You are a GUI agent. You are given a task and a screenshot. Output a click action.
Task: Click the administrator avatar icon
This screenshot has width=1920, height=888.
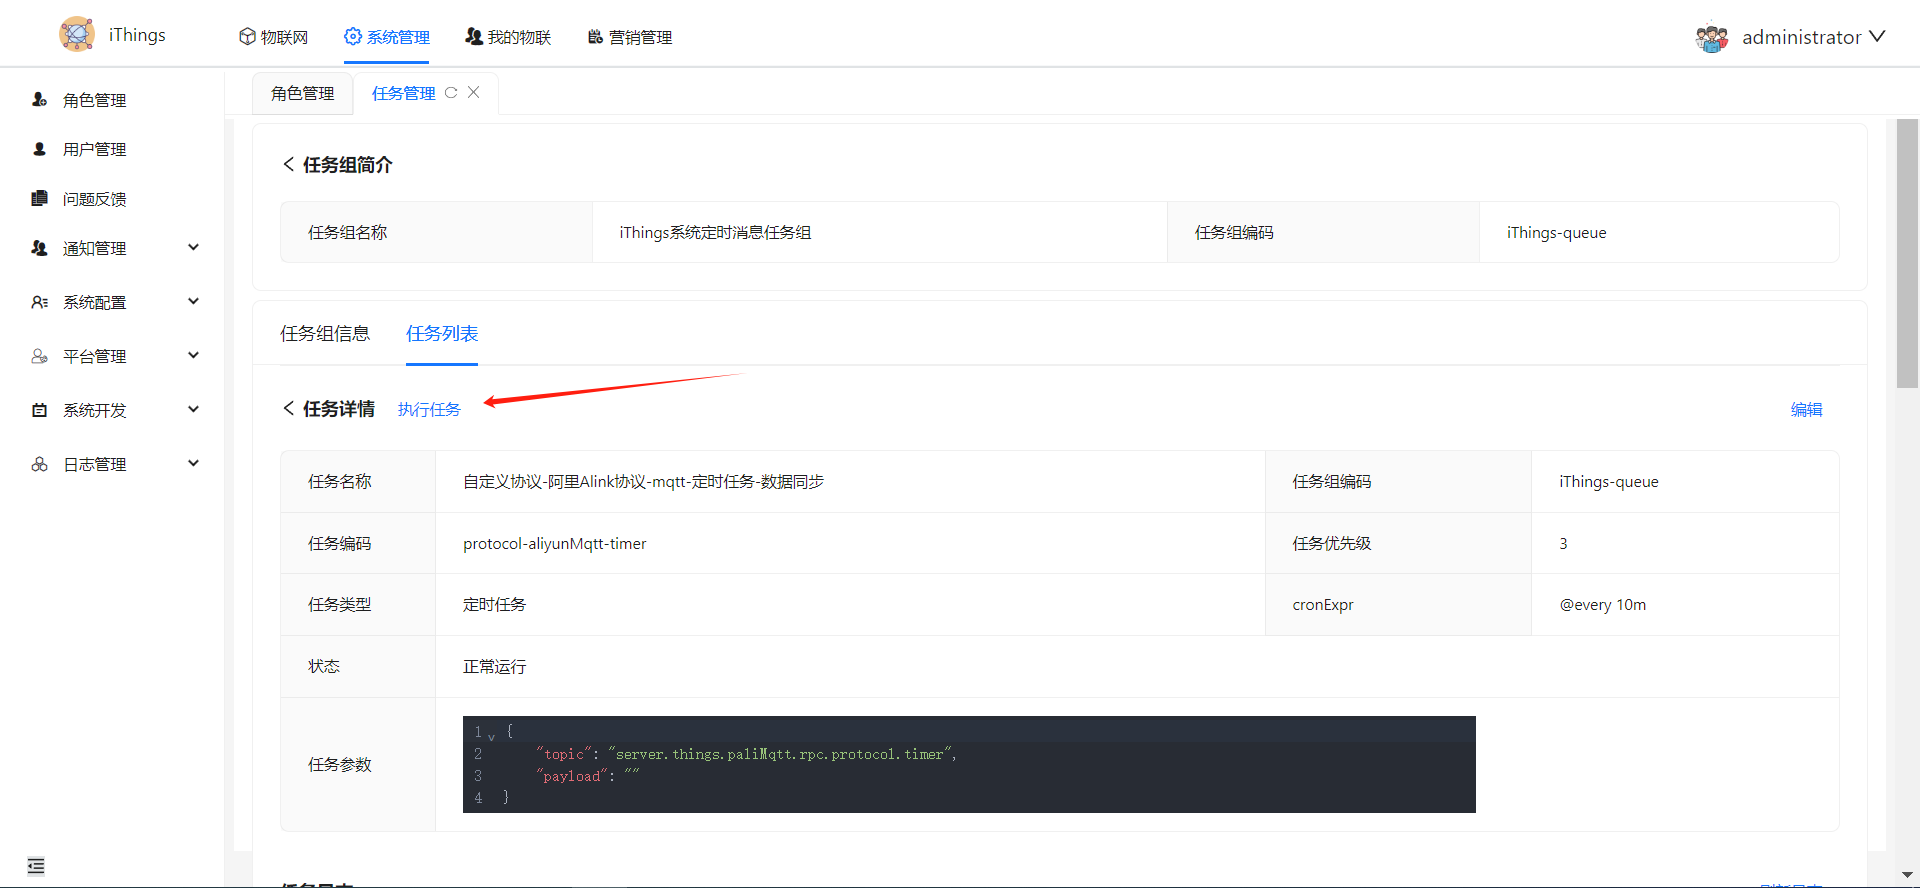pyautogui.click(x=1711, y=38)
